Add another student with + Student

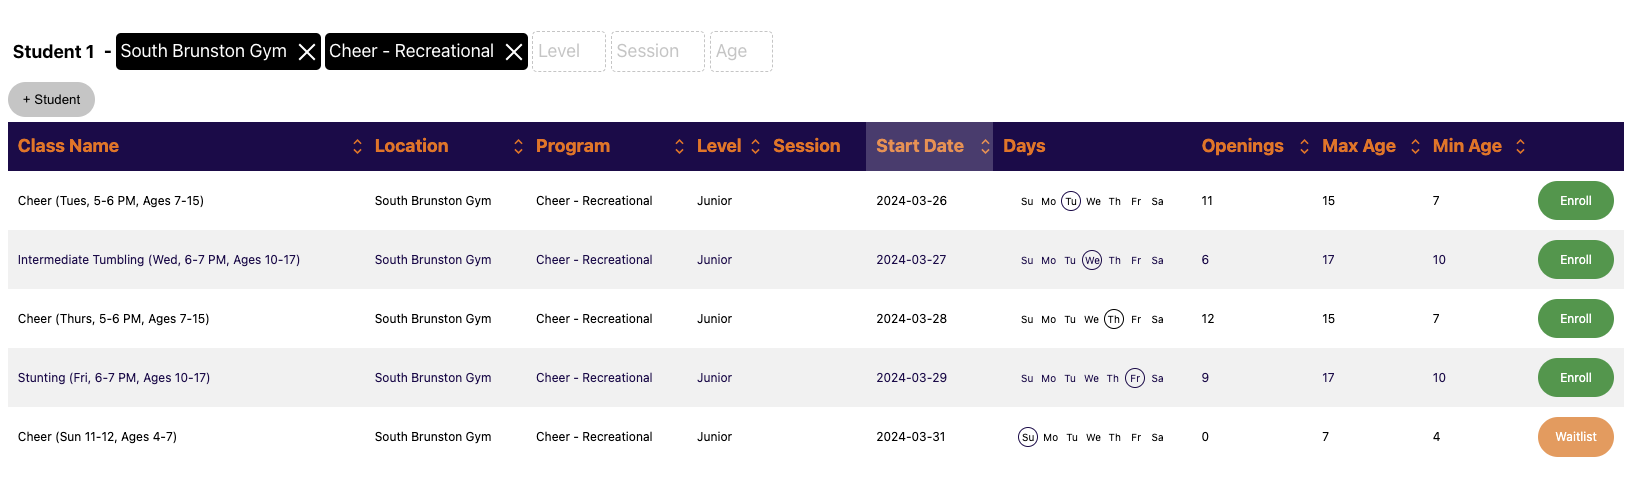[x=52, y=100]
